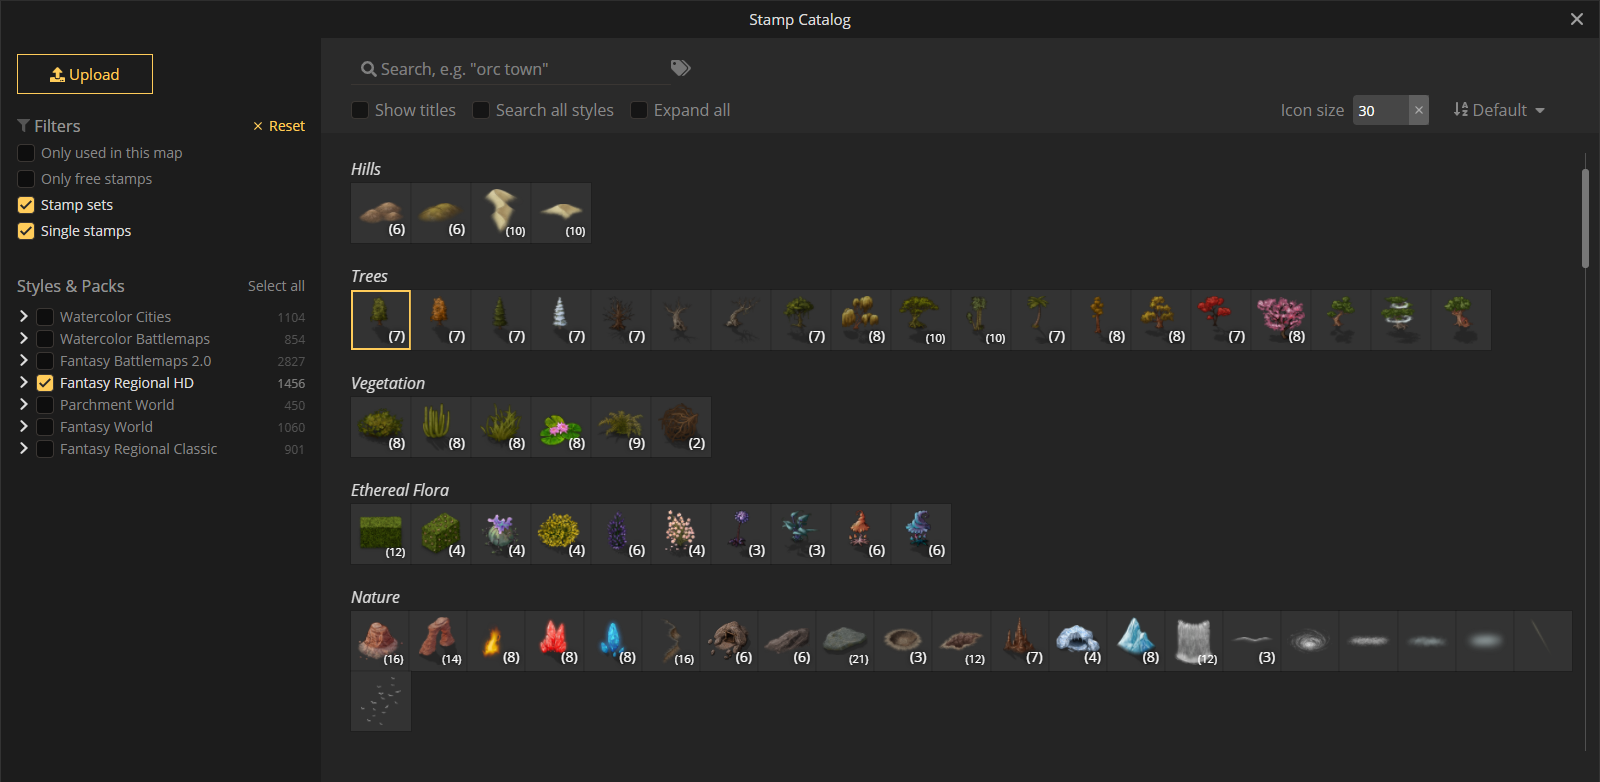Select the pink cherry blossom tree stamp
The width and height of the screenshot is (1600, 782).
pyautogui.click(x=1281, y=319)
